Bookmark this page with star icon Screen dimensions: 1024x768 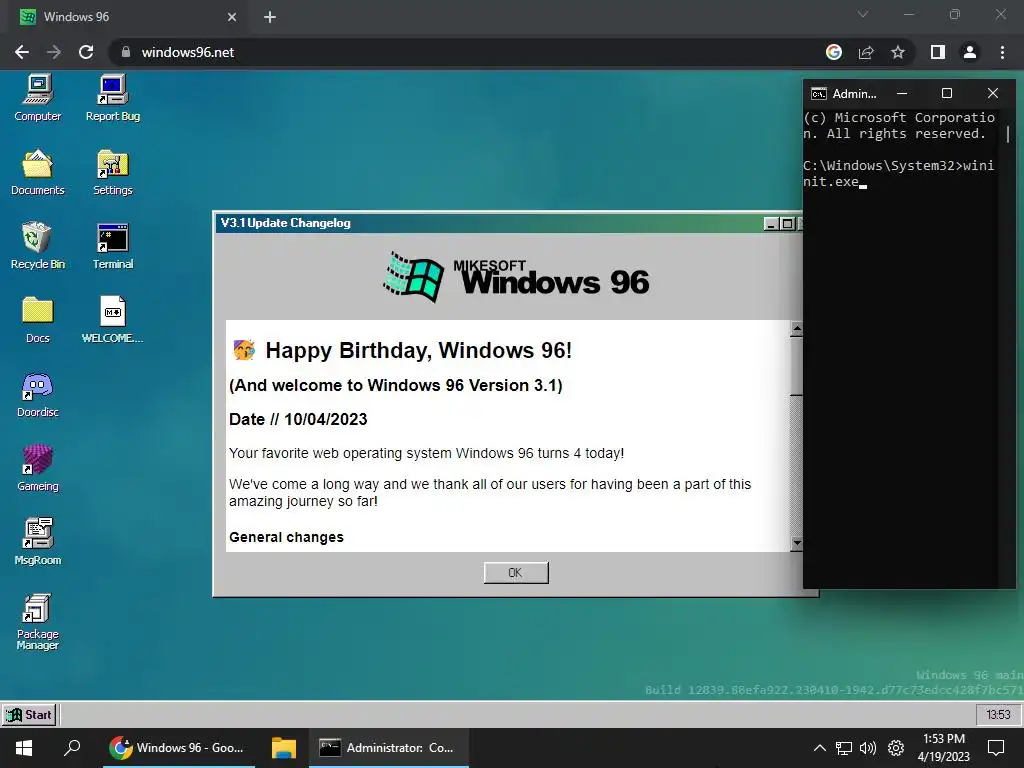click(x=898, y=52)
